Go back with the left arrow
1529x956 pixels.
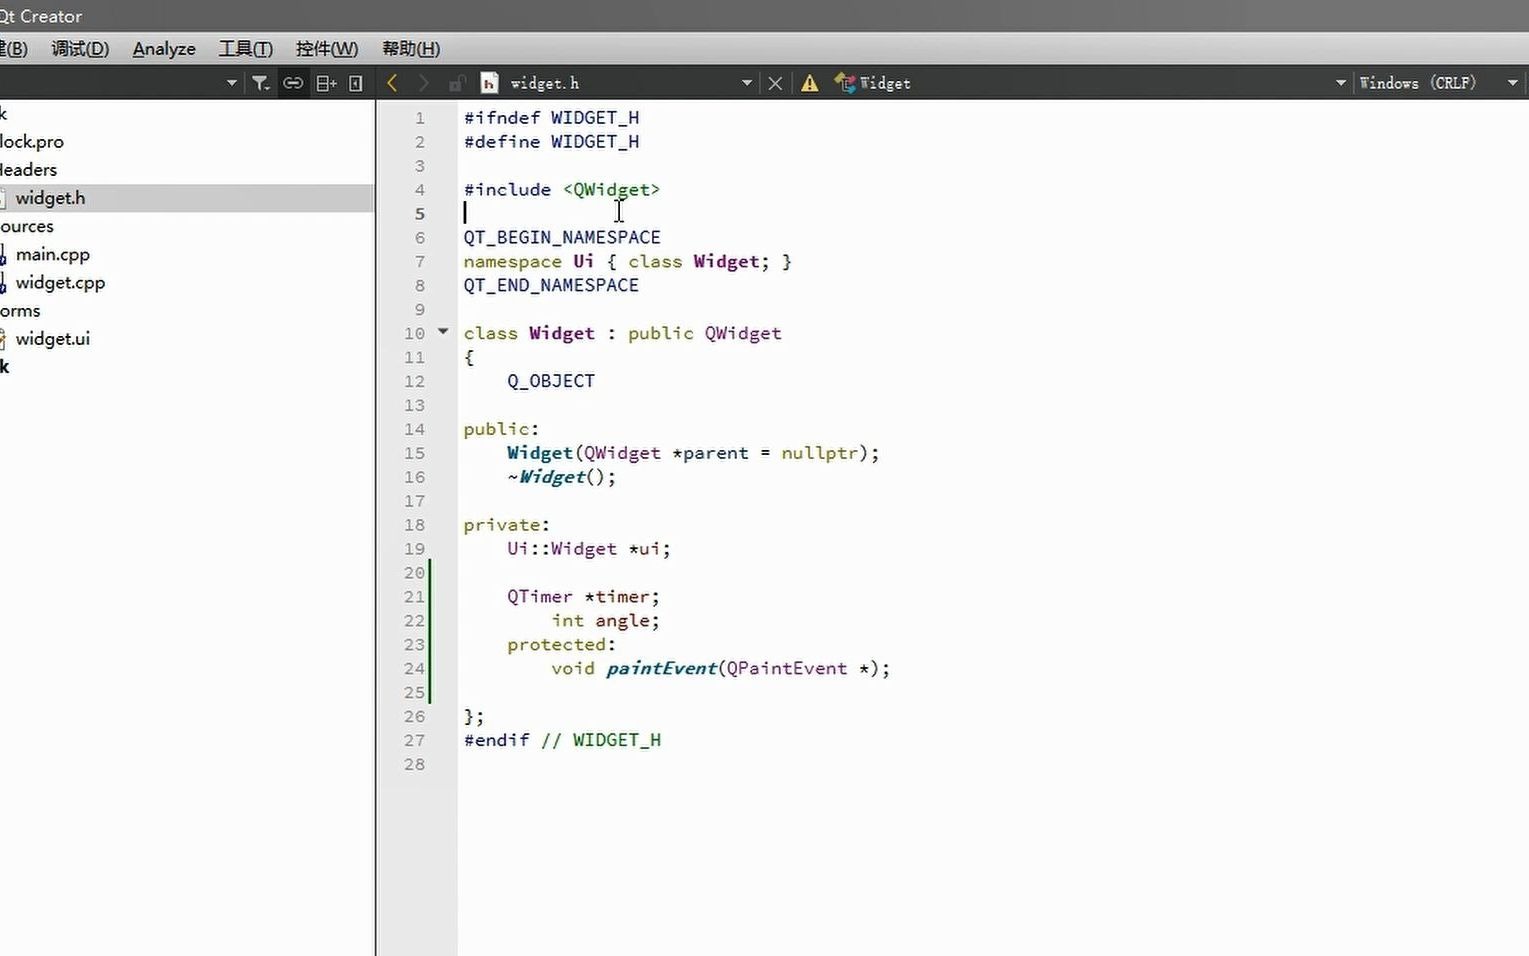click(392, 83)
